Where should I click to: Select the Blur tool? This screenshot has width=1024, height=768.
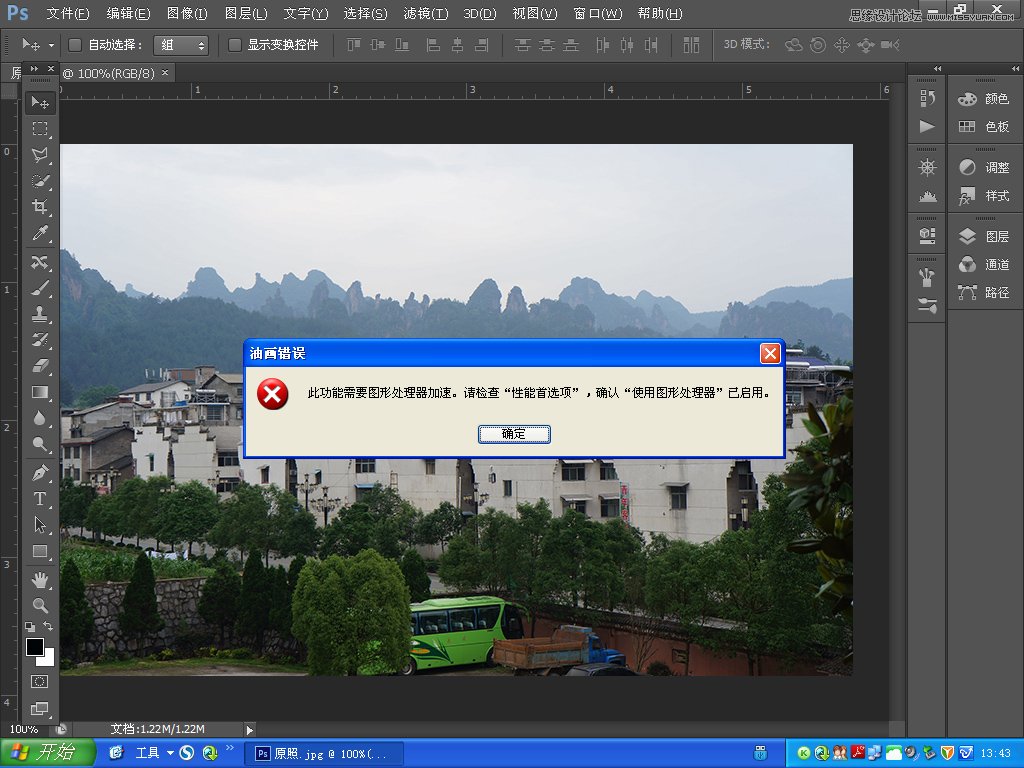40,418
